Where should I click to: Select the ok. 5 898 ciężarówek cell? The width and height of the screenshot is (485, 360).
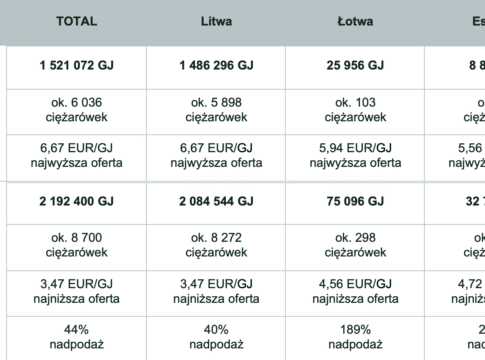coord(216,112)
